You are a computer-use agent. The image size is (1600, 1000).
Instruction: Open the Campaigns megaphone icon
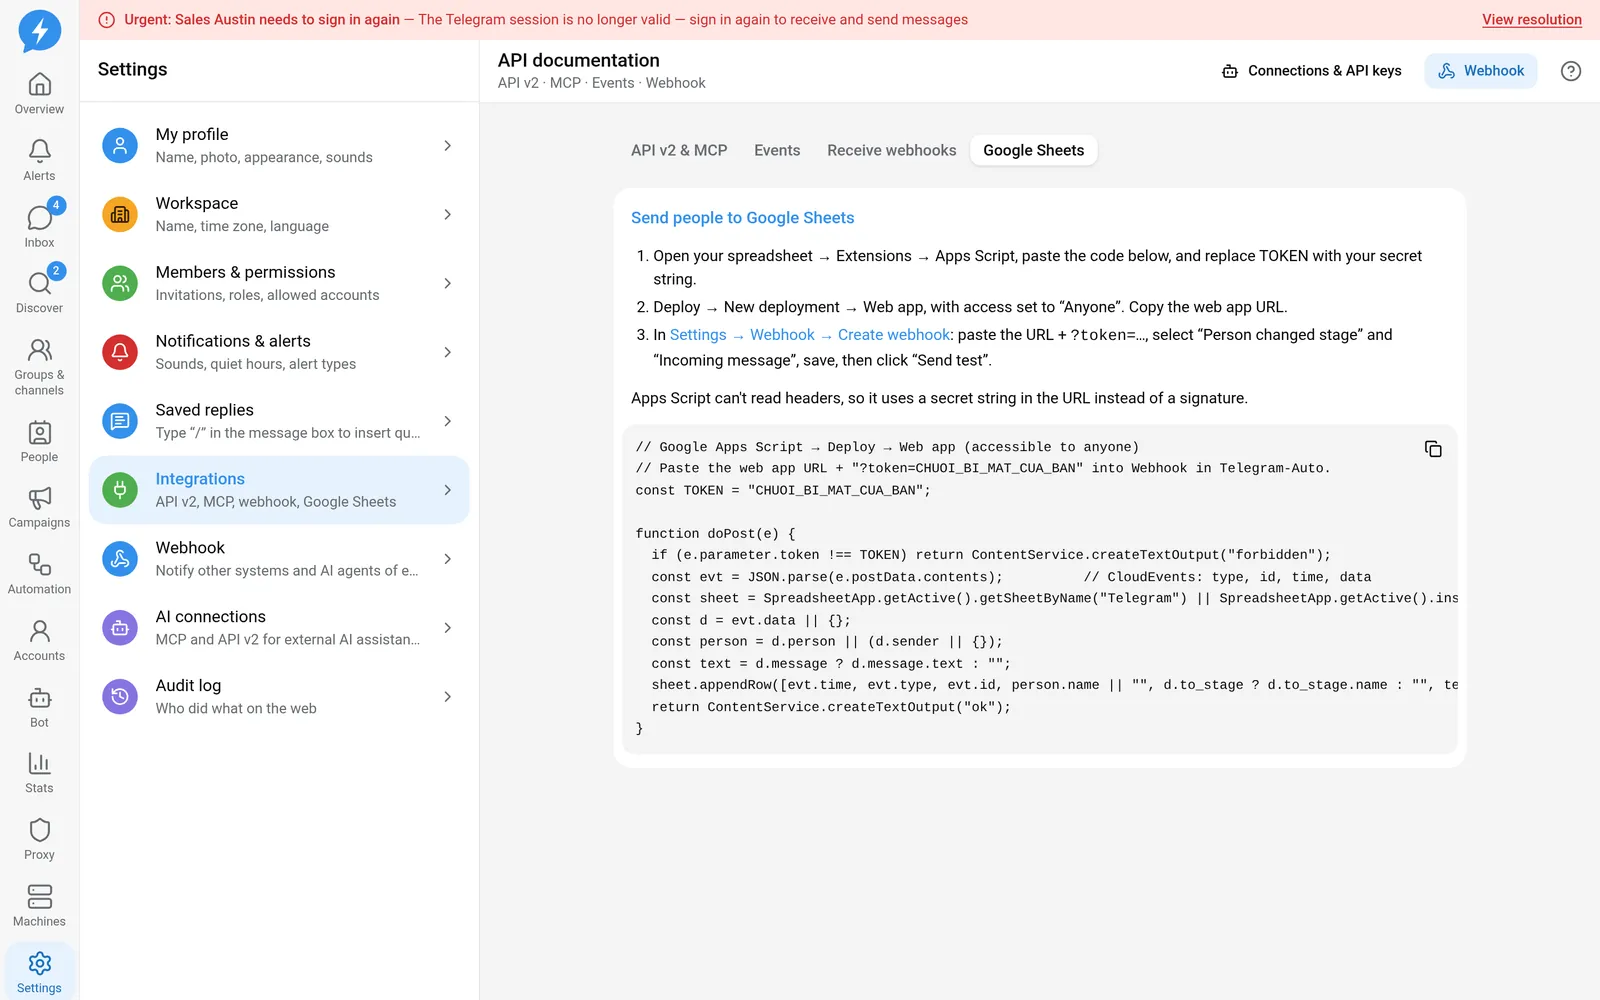coord(39,508)
